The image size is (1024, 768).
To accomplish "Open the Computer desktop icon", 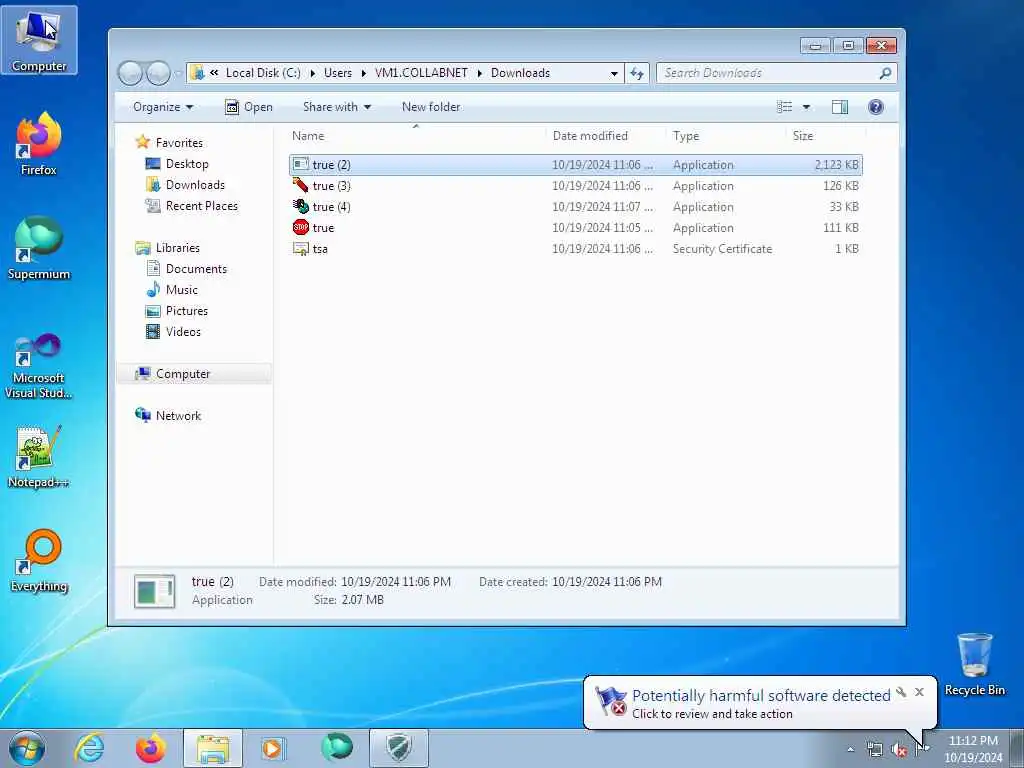I will [39, 40].
